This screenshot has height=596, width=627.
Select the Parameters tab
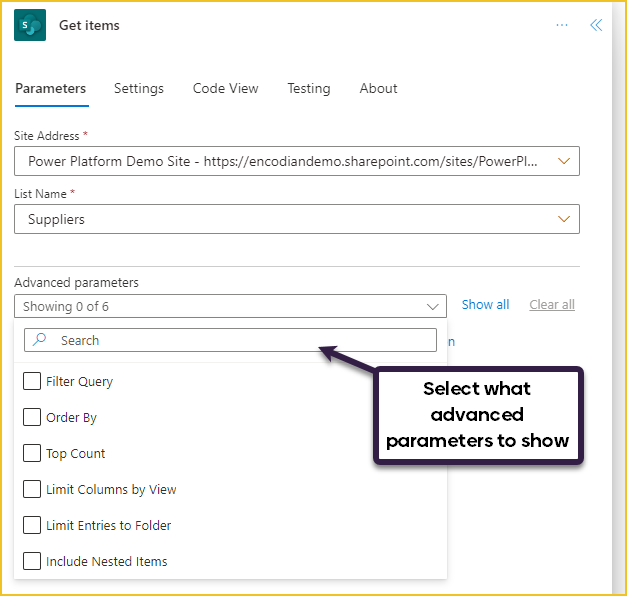[x=51, y=88]
